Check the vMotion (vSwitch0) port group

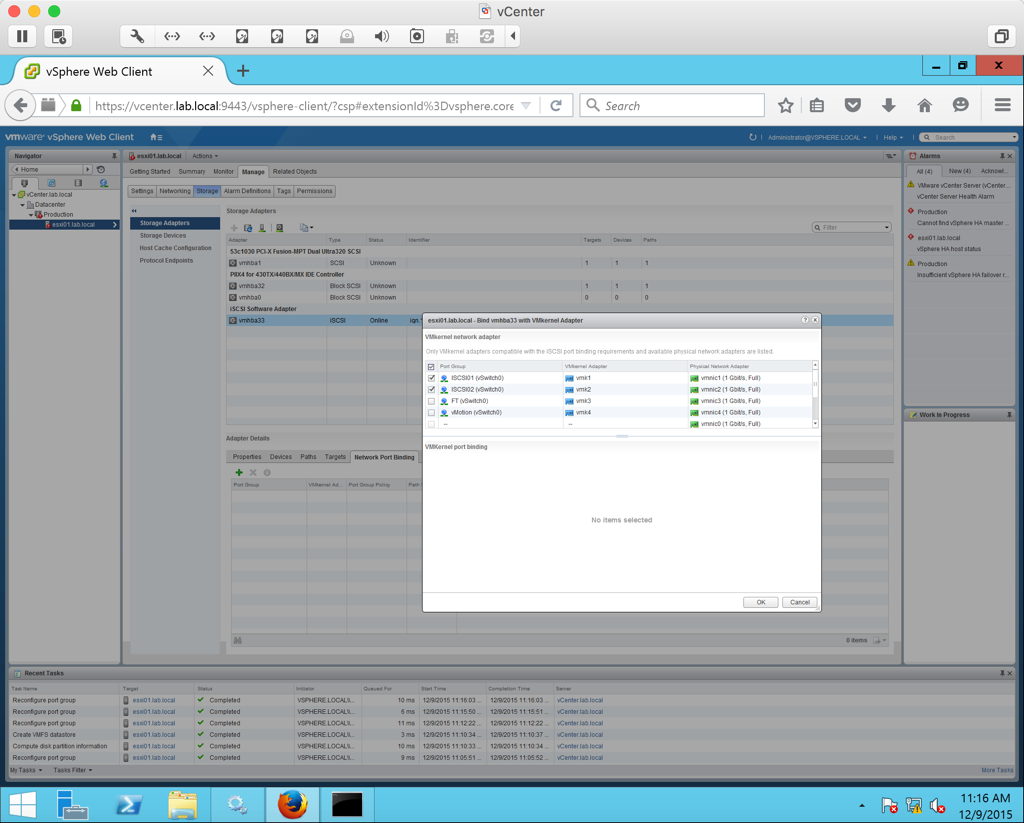tap(432, 412)
